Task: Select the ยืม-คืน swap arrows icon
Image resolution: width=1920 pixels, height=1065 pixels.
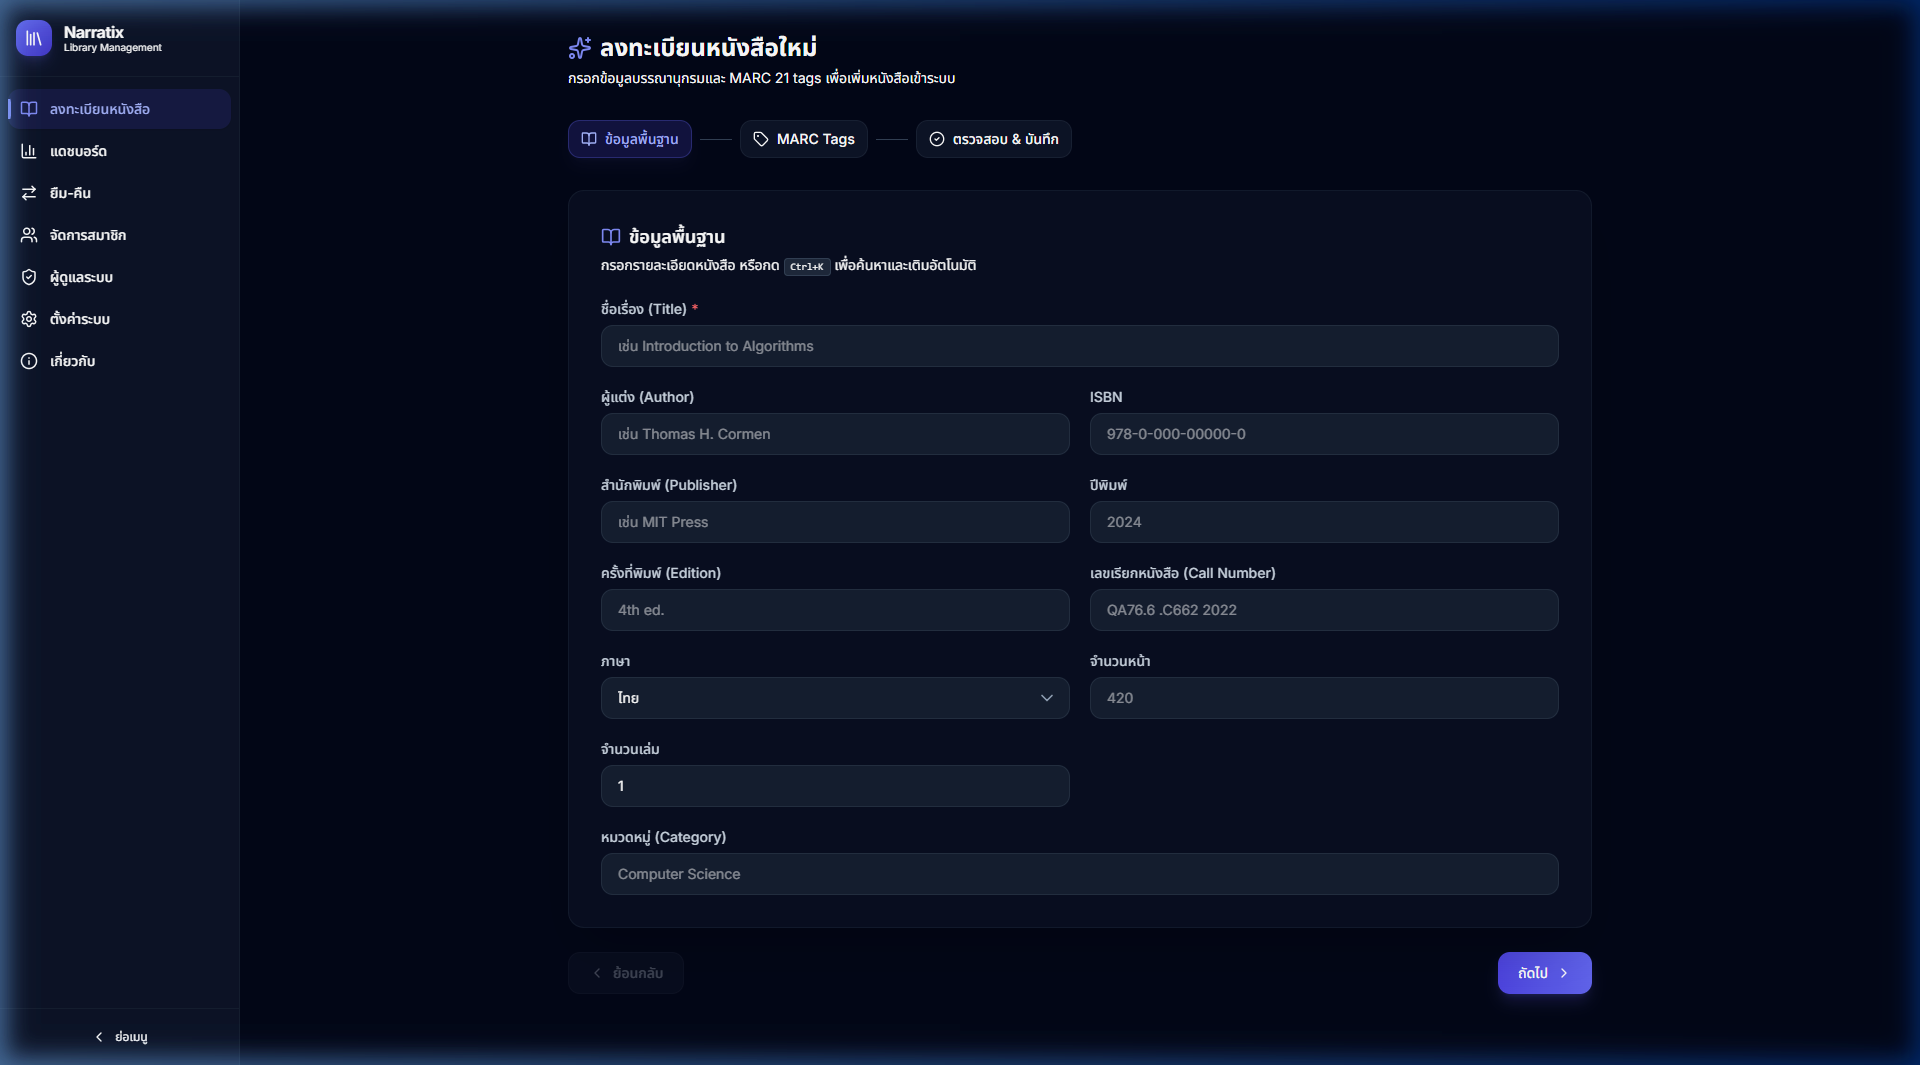Action: [x=29, y=193]
